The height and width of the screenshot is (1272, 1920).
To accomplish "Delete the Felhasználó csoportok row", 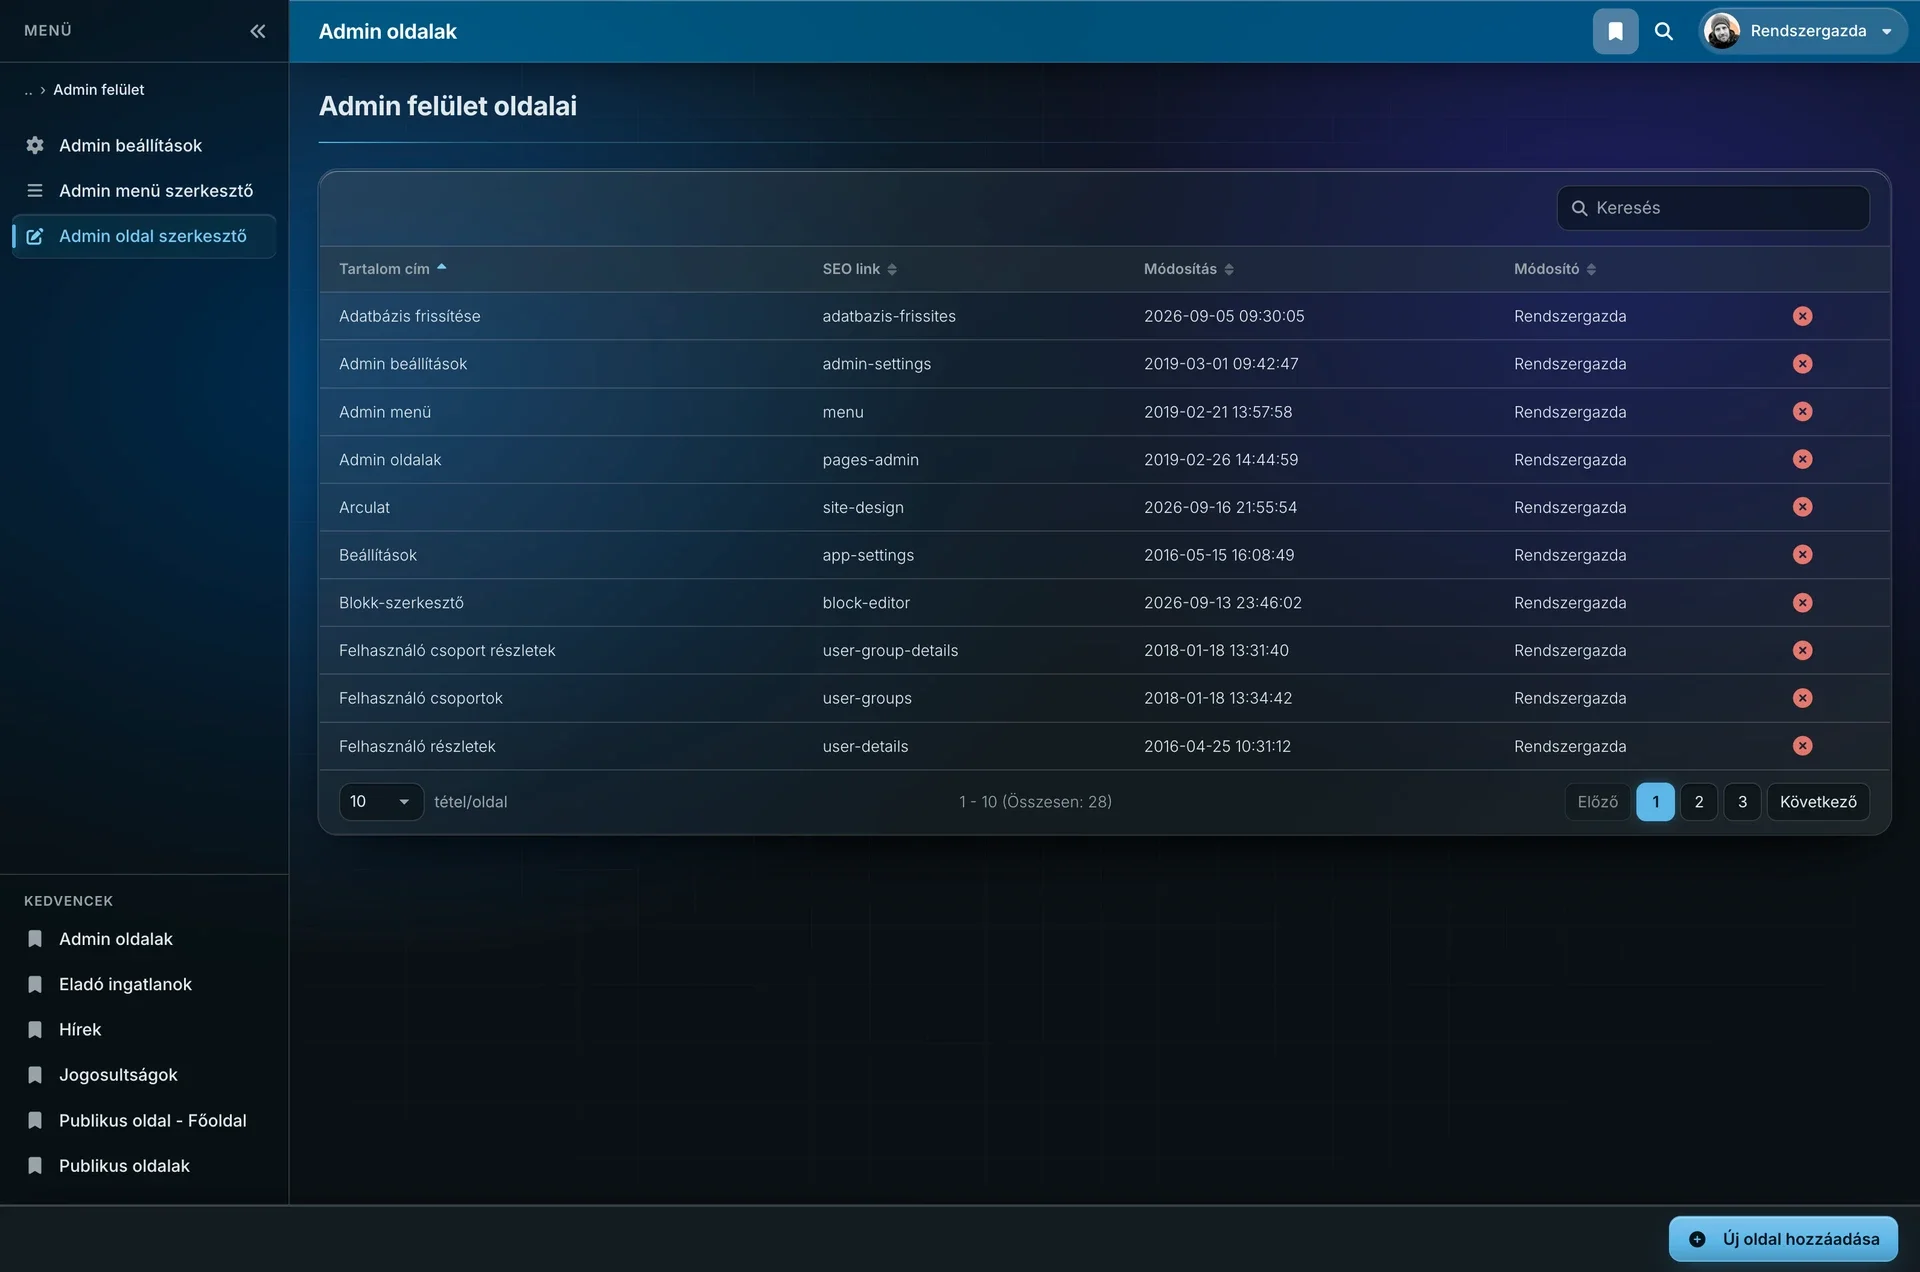I will (1802, 698).
